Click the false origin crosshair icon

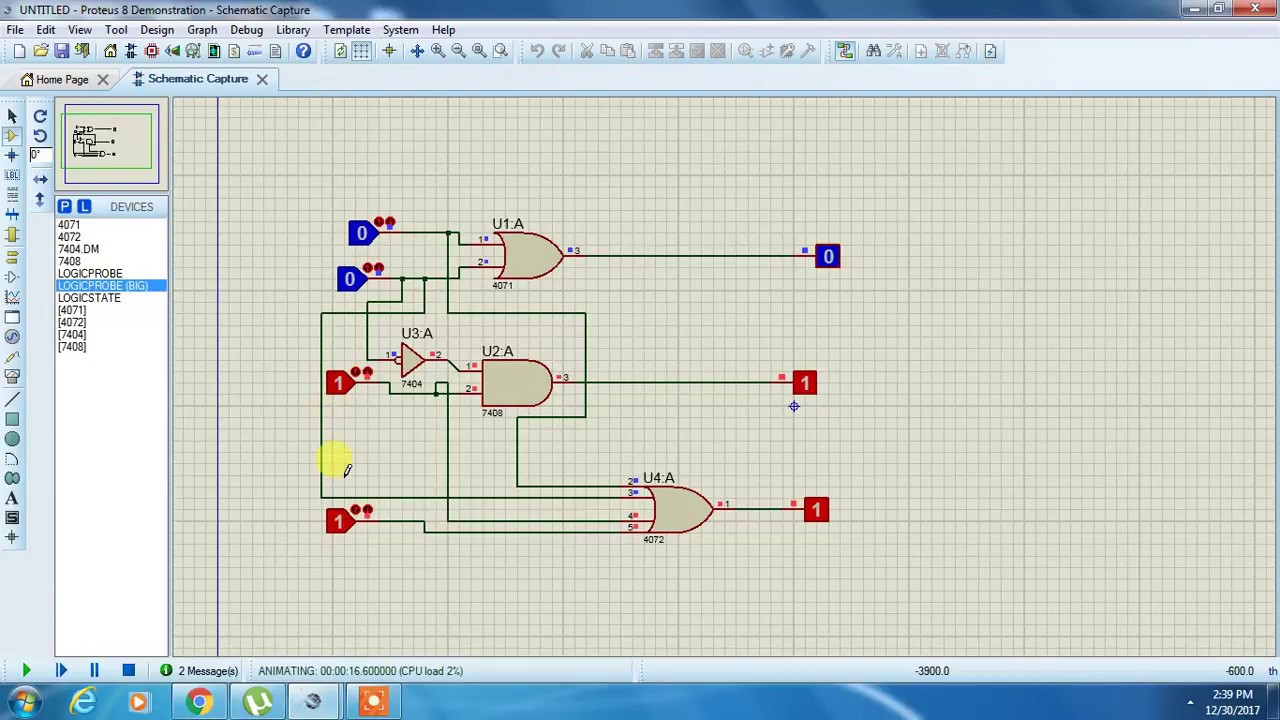pyautogui.click(x=389, y=51)
